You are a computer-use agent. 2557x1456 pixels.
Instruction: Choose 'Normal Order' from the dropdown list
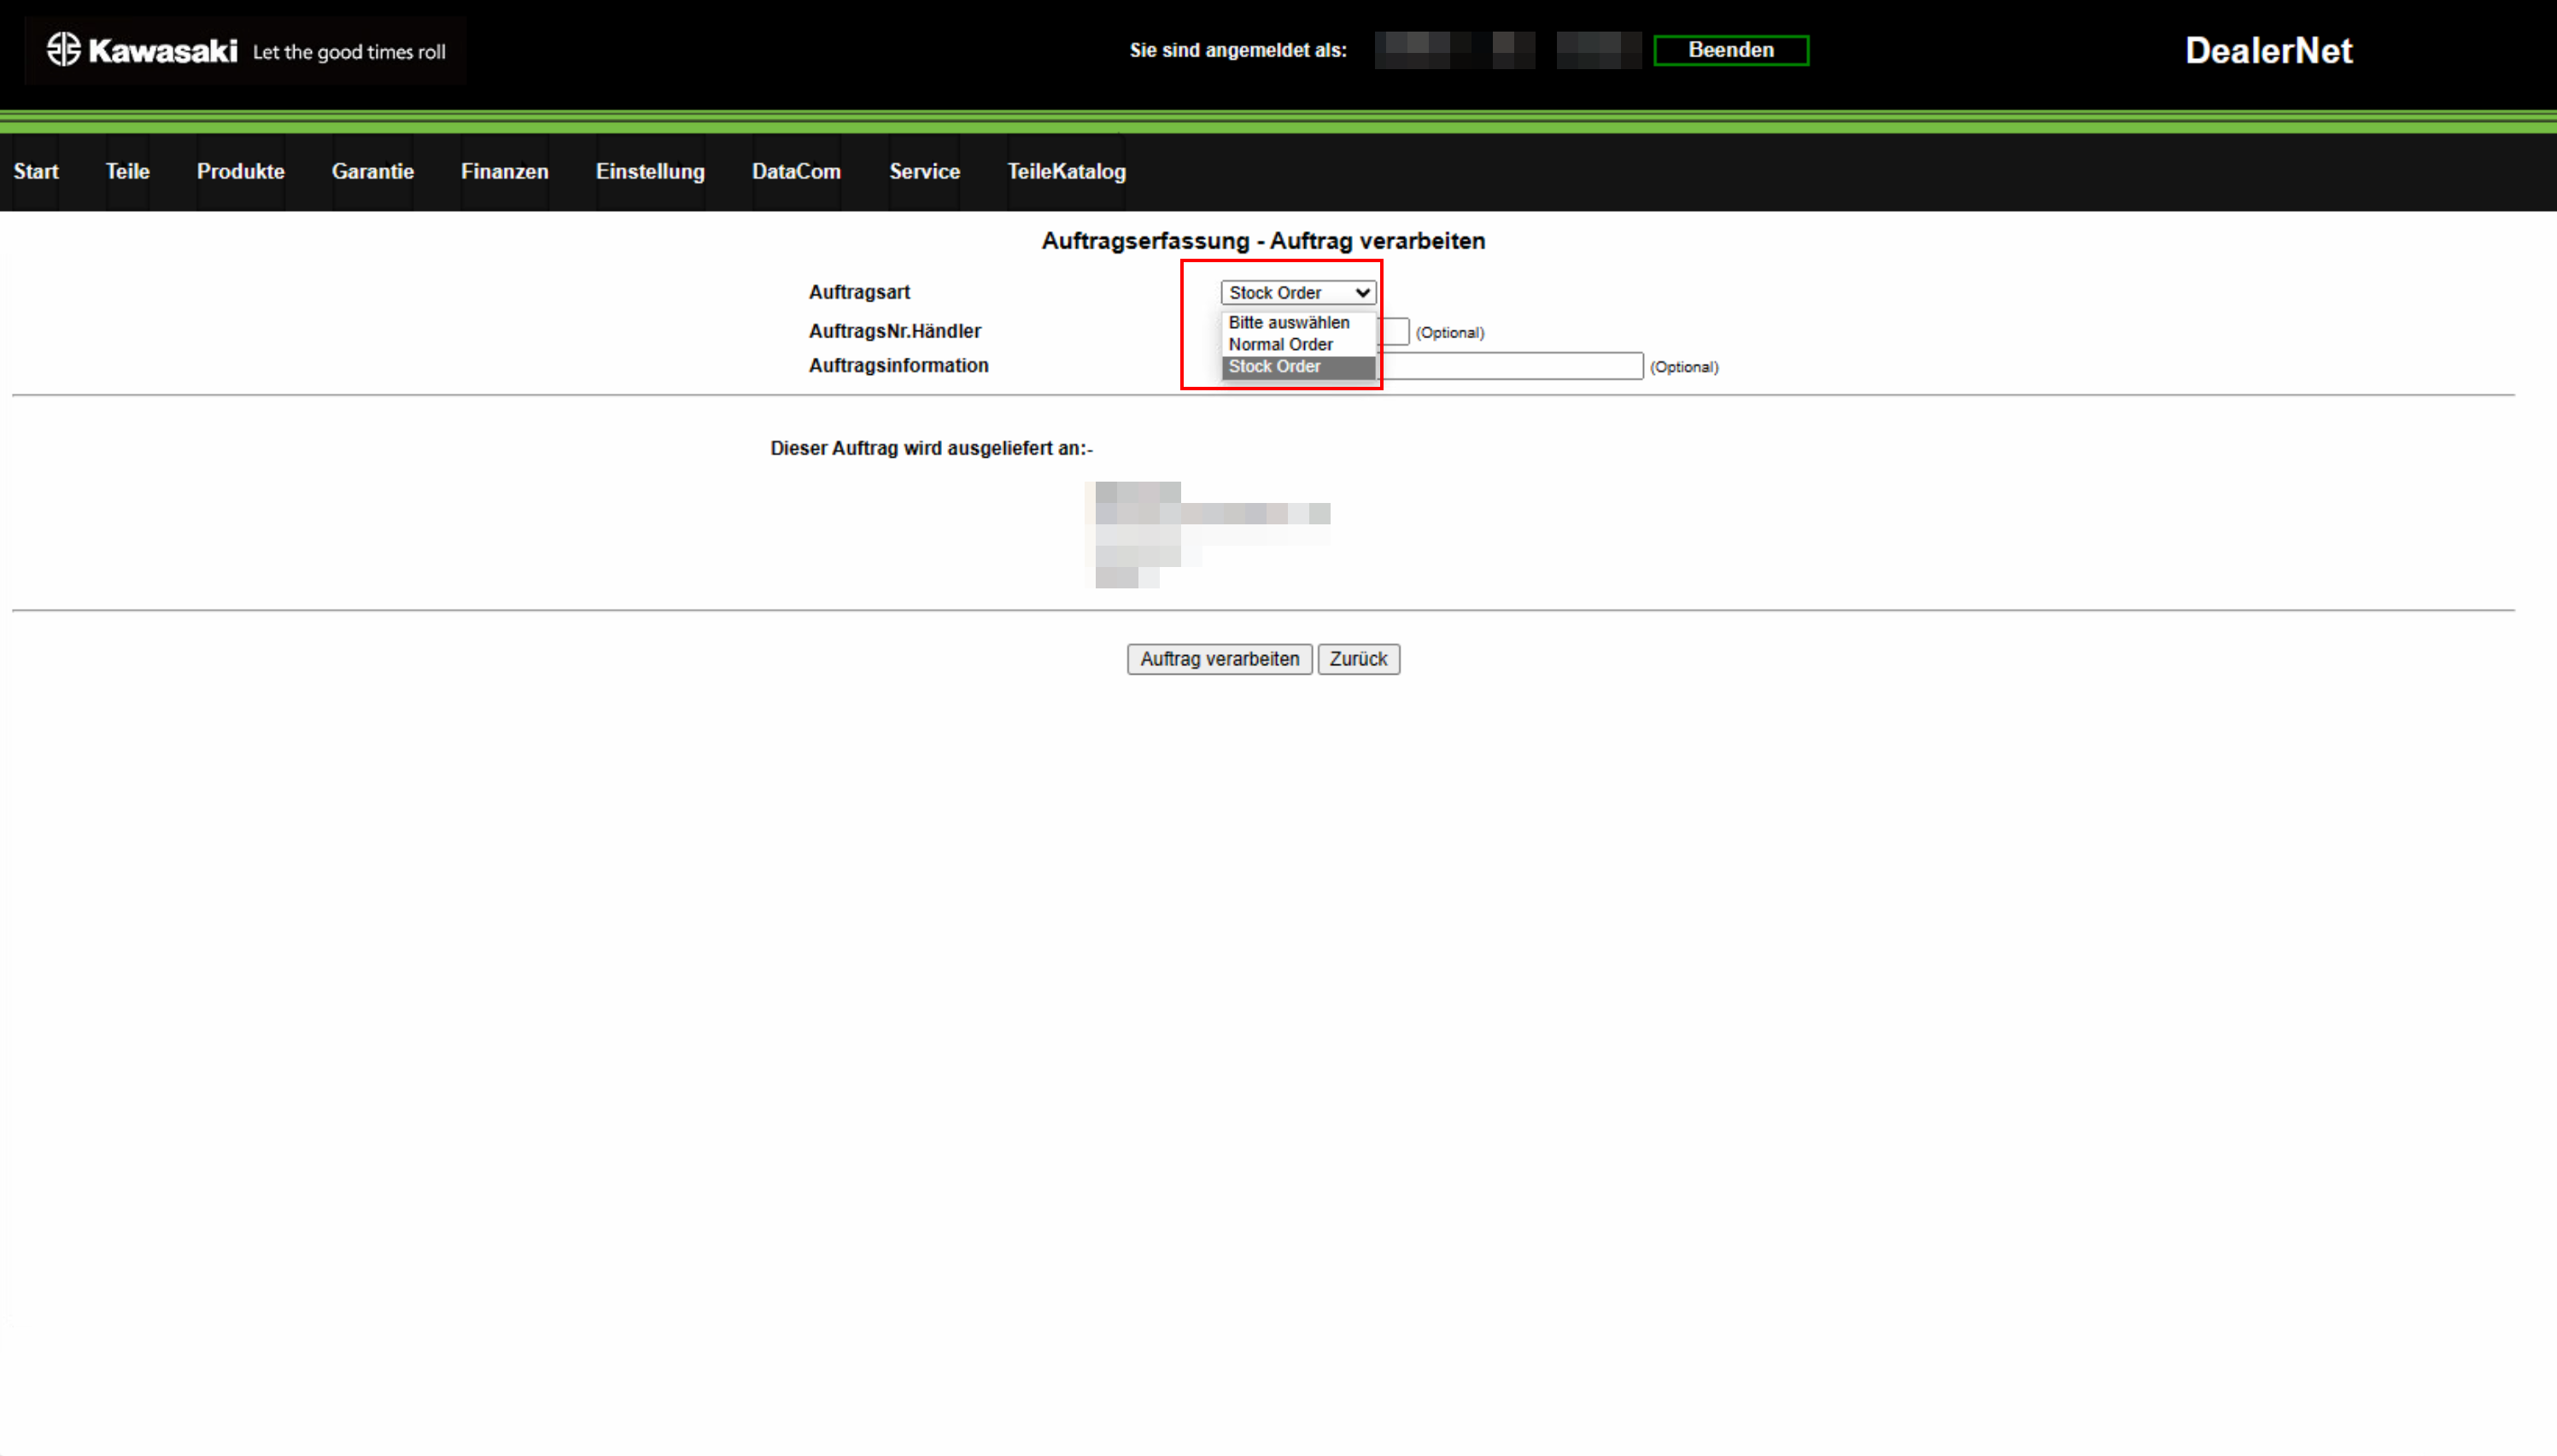[1298, 344]
